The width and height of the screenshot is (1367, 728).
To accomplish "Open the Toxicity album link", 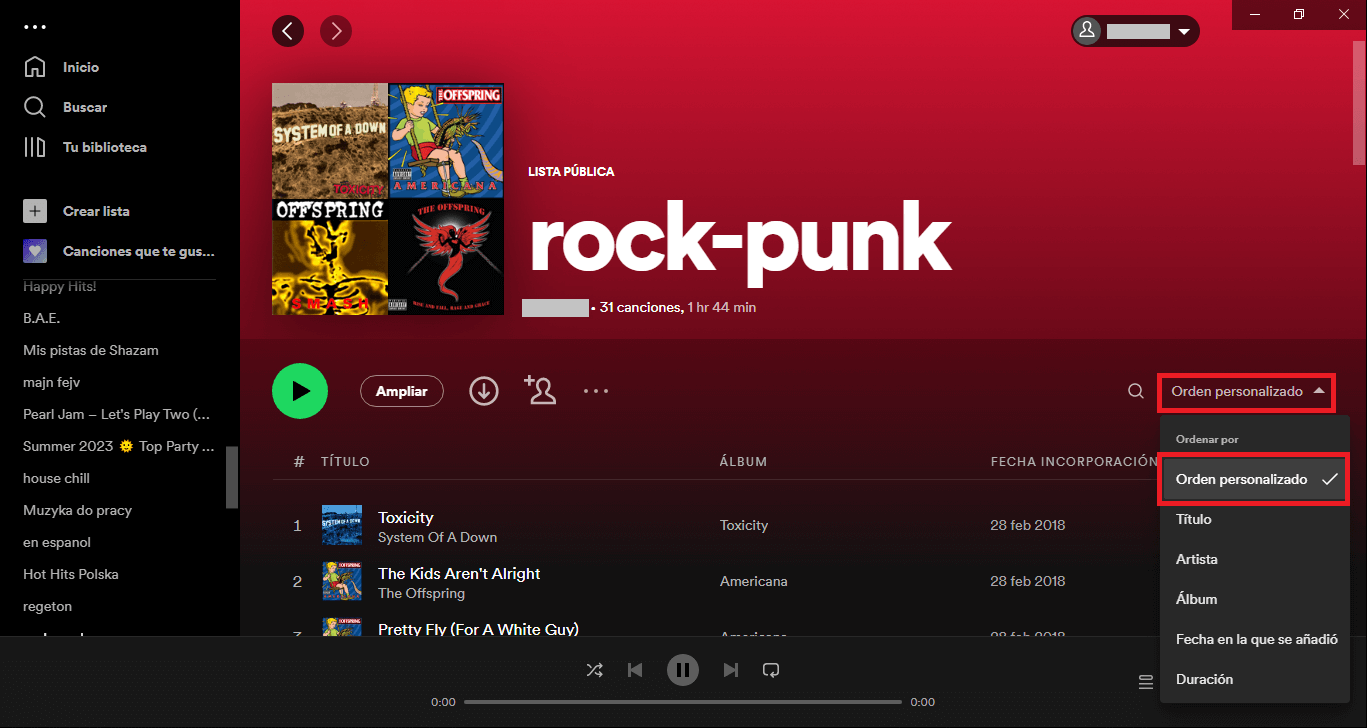I will coord(744,525).
